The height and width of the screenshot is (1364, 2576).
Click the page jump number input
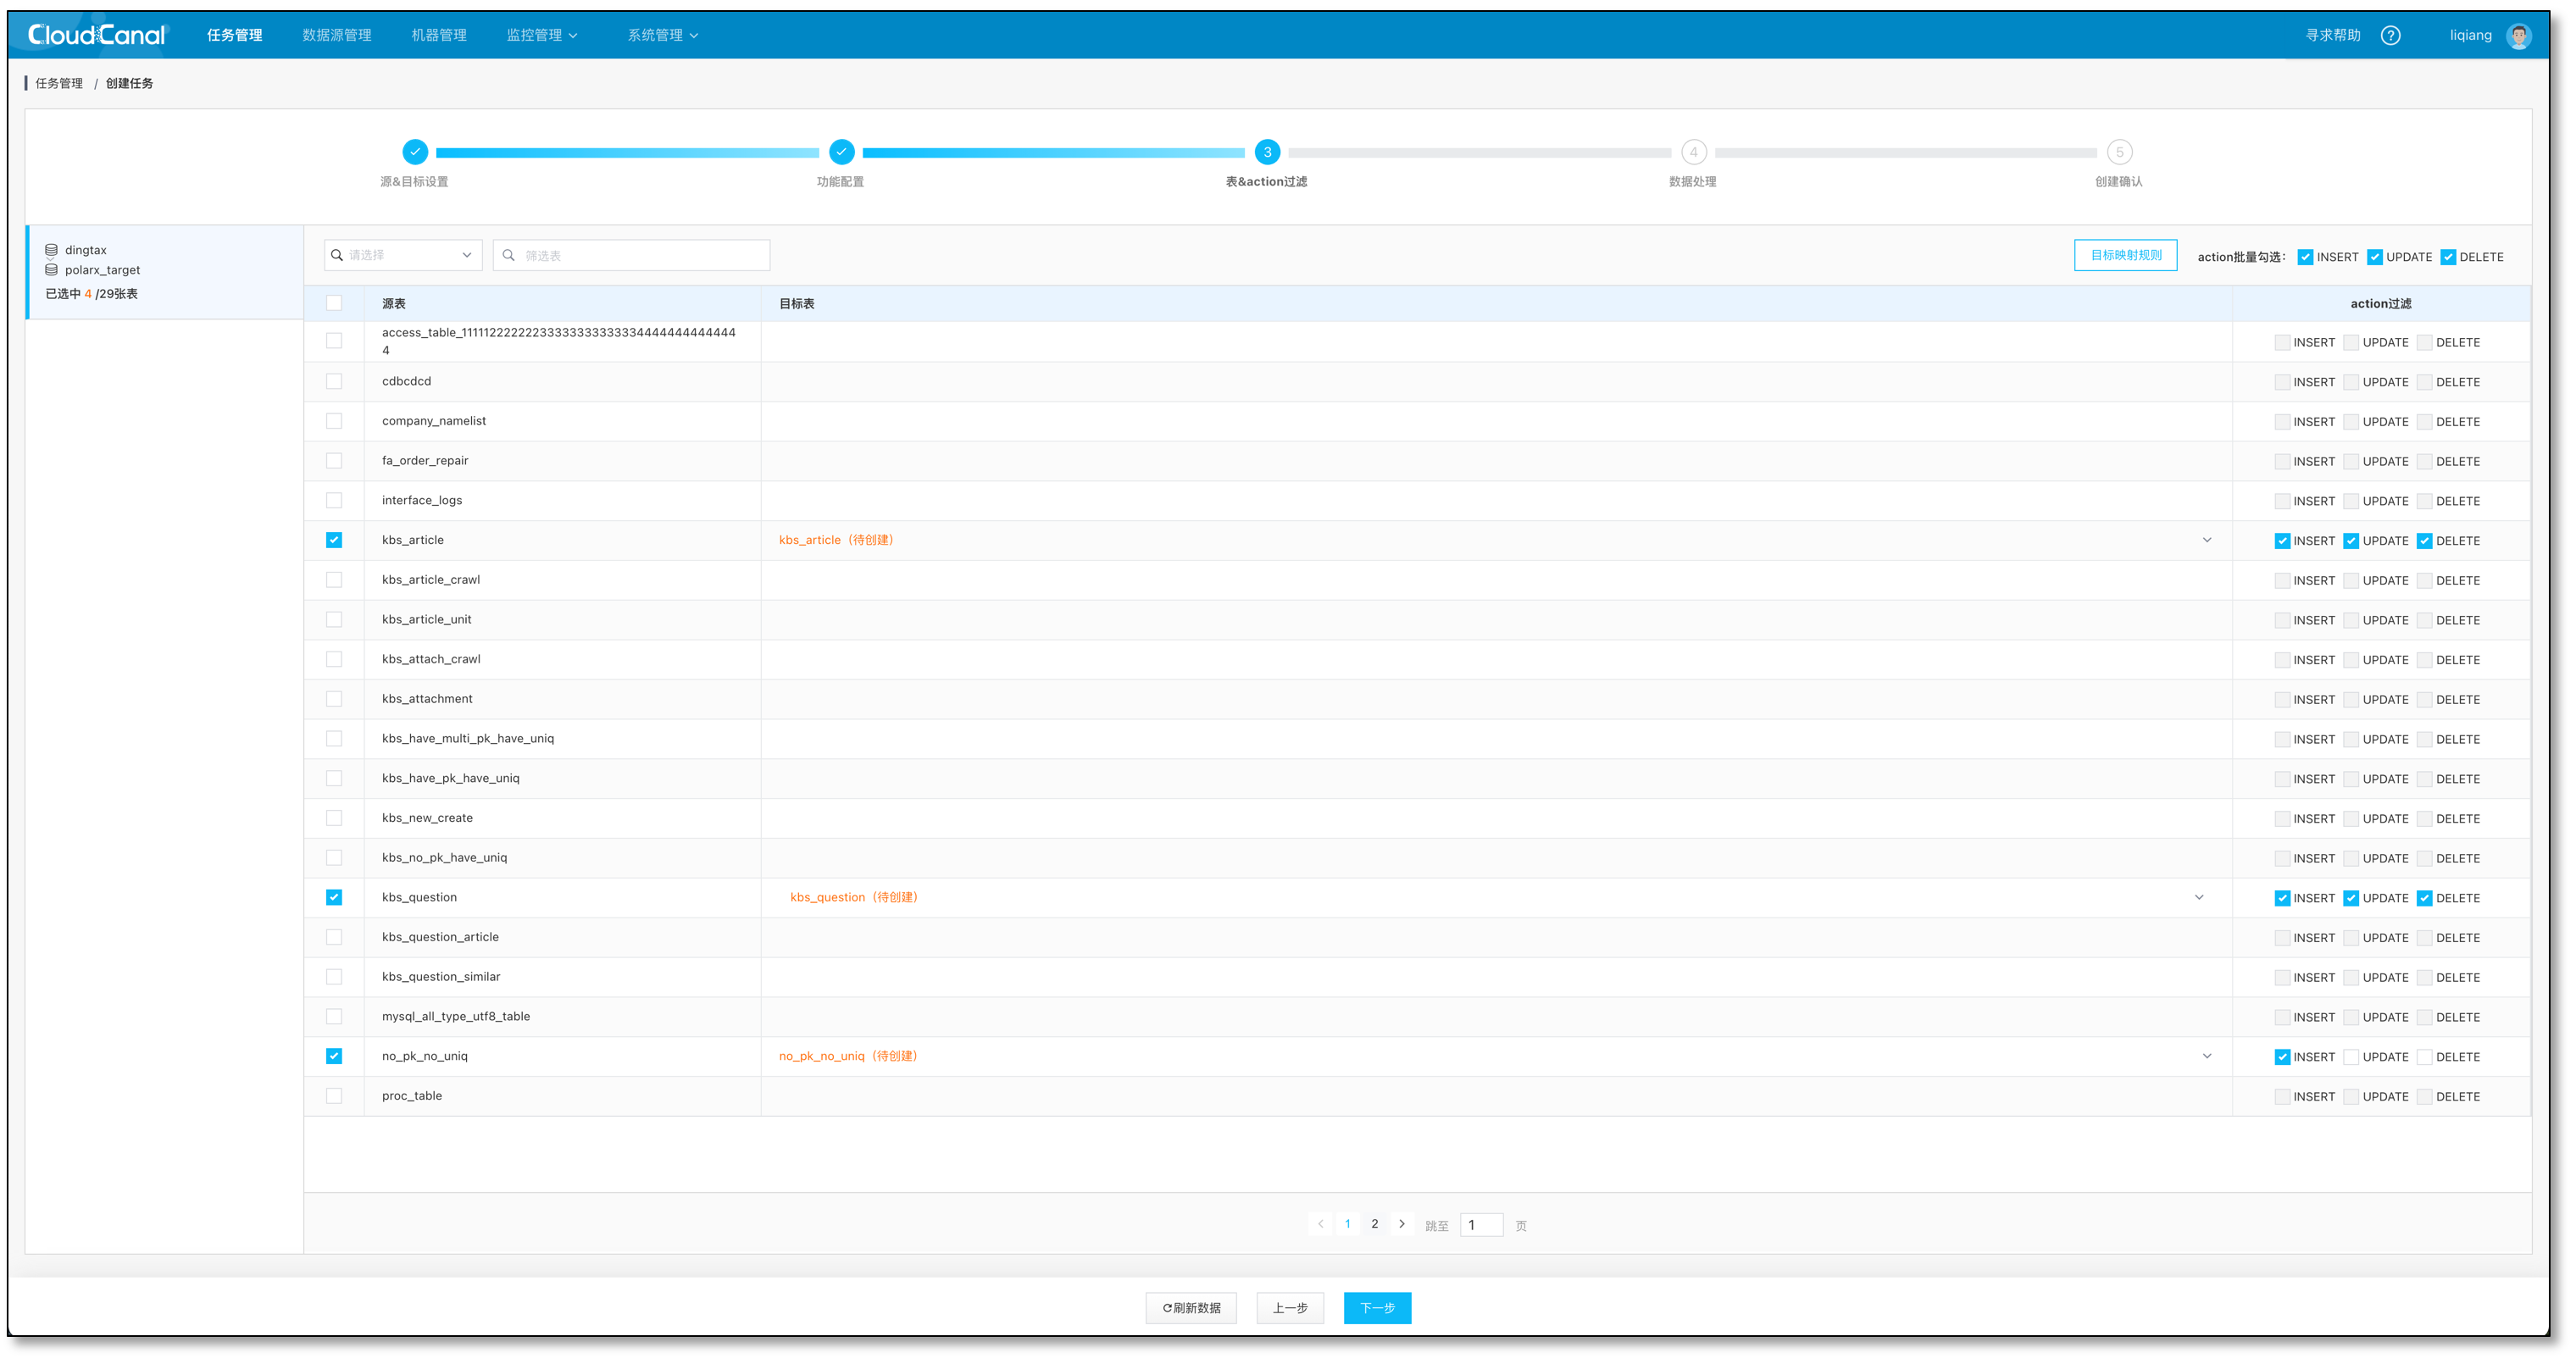pyautogui.click(x=1481, y=1225)
